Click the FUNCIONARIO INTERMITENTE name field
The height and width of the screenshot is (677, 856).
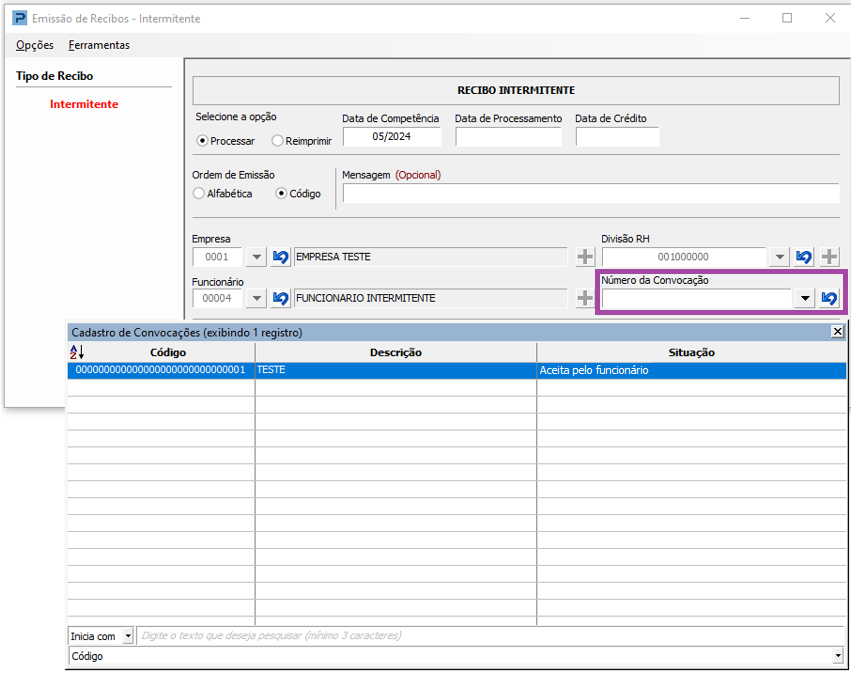point(430,298)
